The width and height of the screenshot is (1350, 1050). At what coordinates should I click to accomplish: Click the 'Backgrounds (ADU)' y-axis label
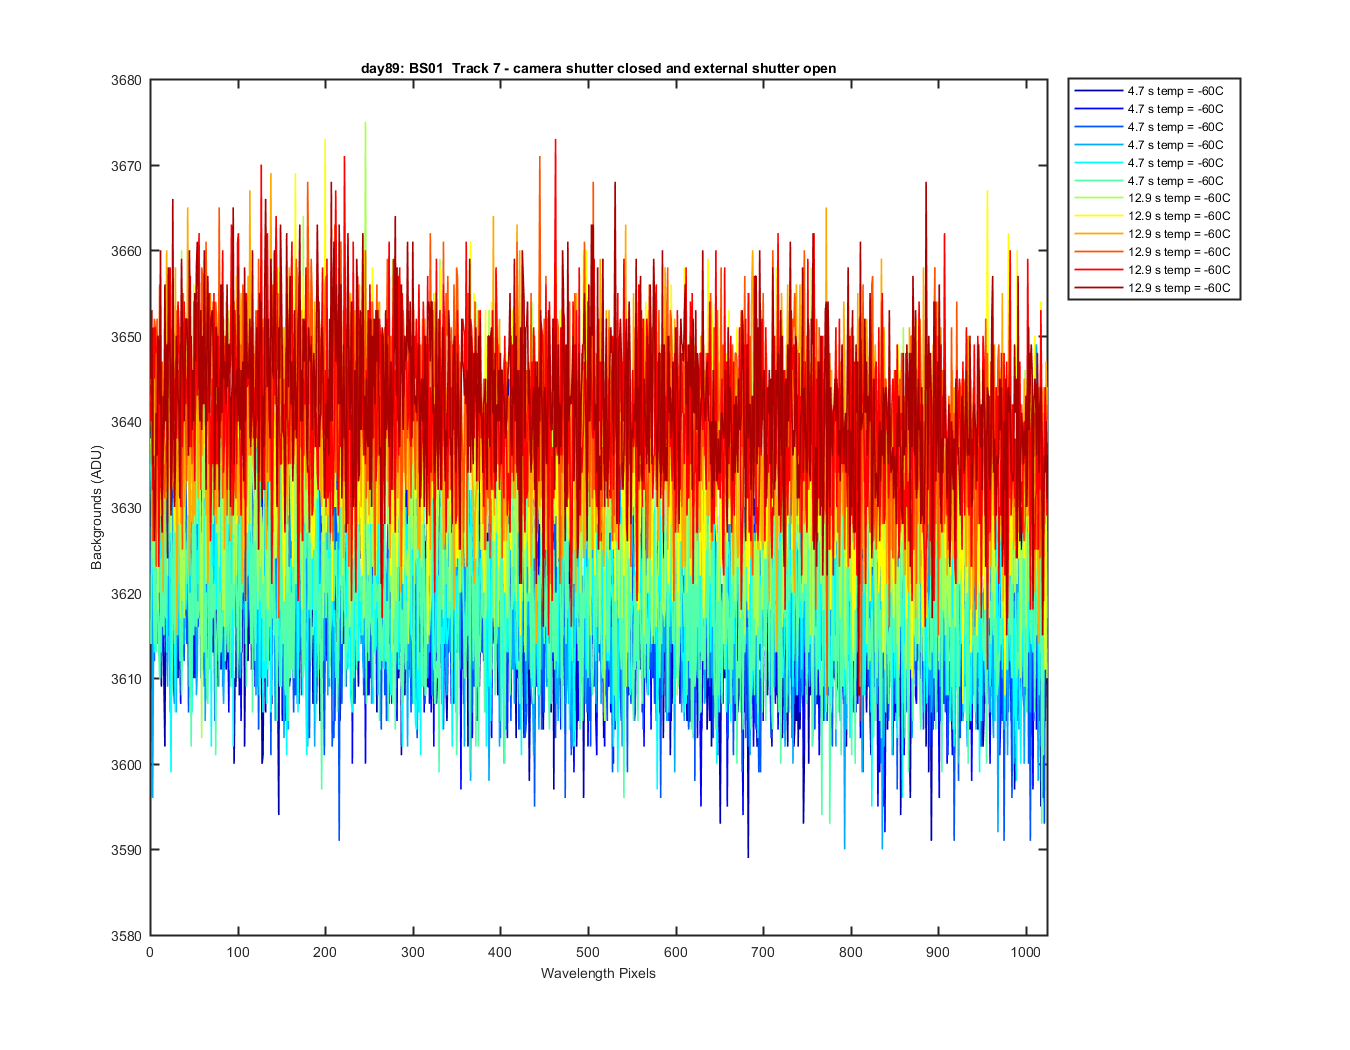coord(96,508)
